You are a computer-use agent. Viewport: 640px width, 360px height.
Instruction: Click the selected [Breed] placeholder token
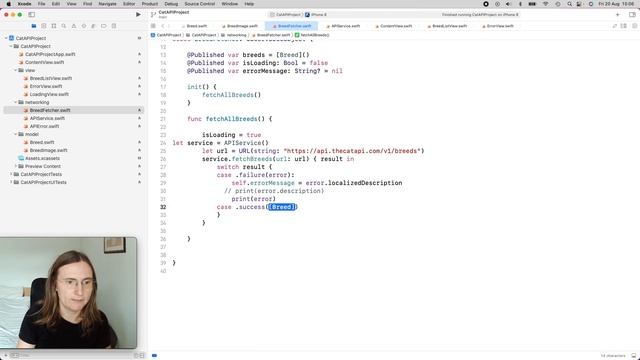[x=282, y=207]
